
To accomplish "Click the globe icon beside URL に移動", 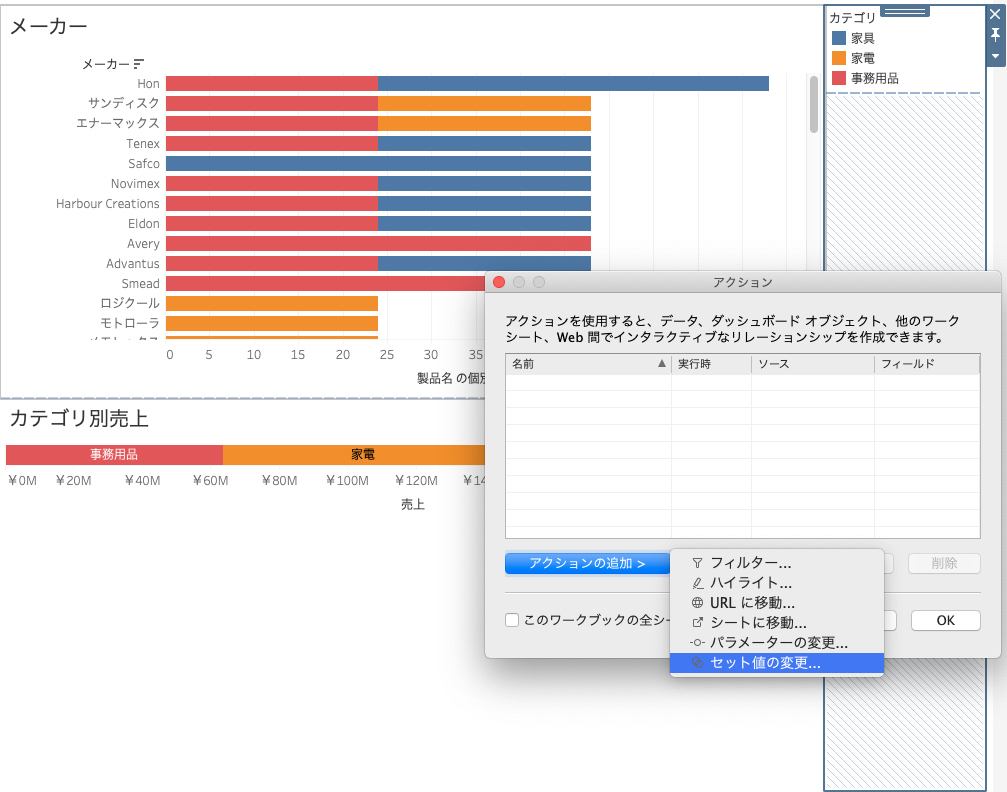I will (697, 603).
